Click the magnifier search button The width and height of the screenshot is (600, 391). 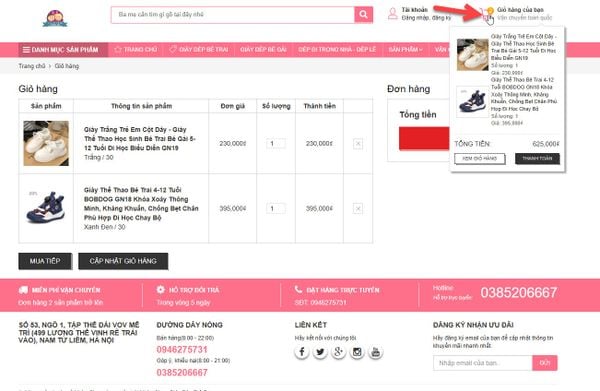point(364,15)
